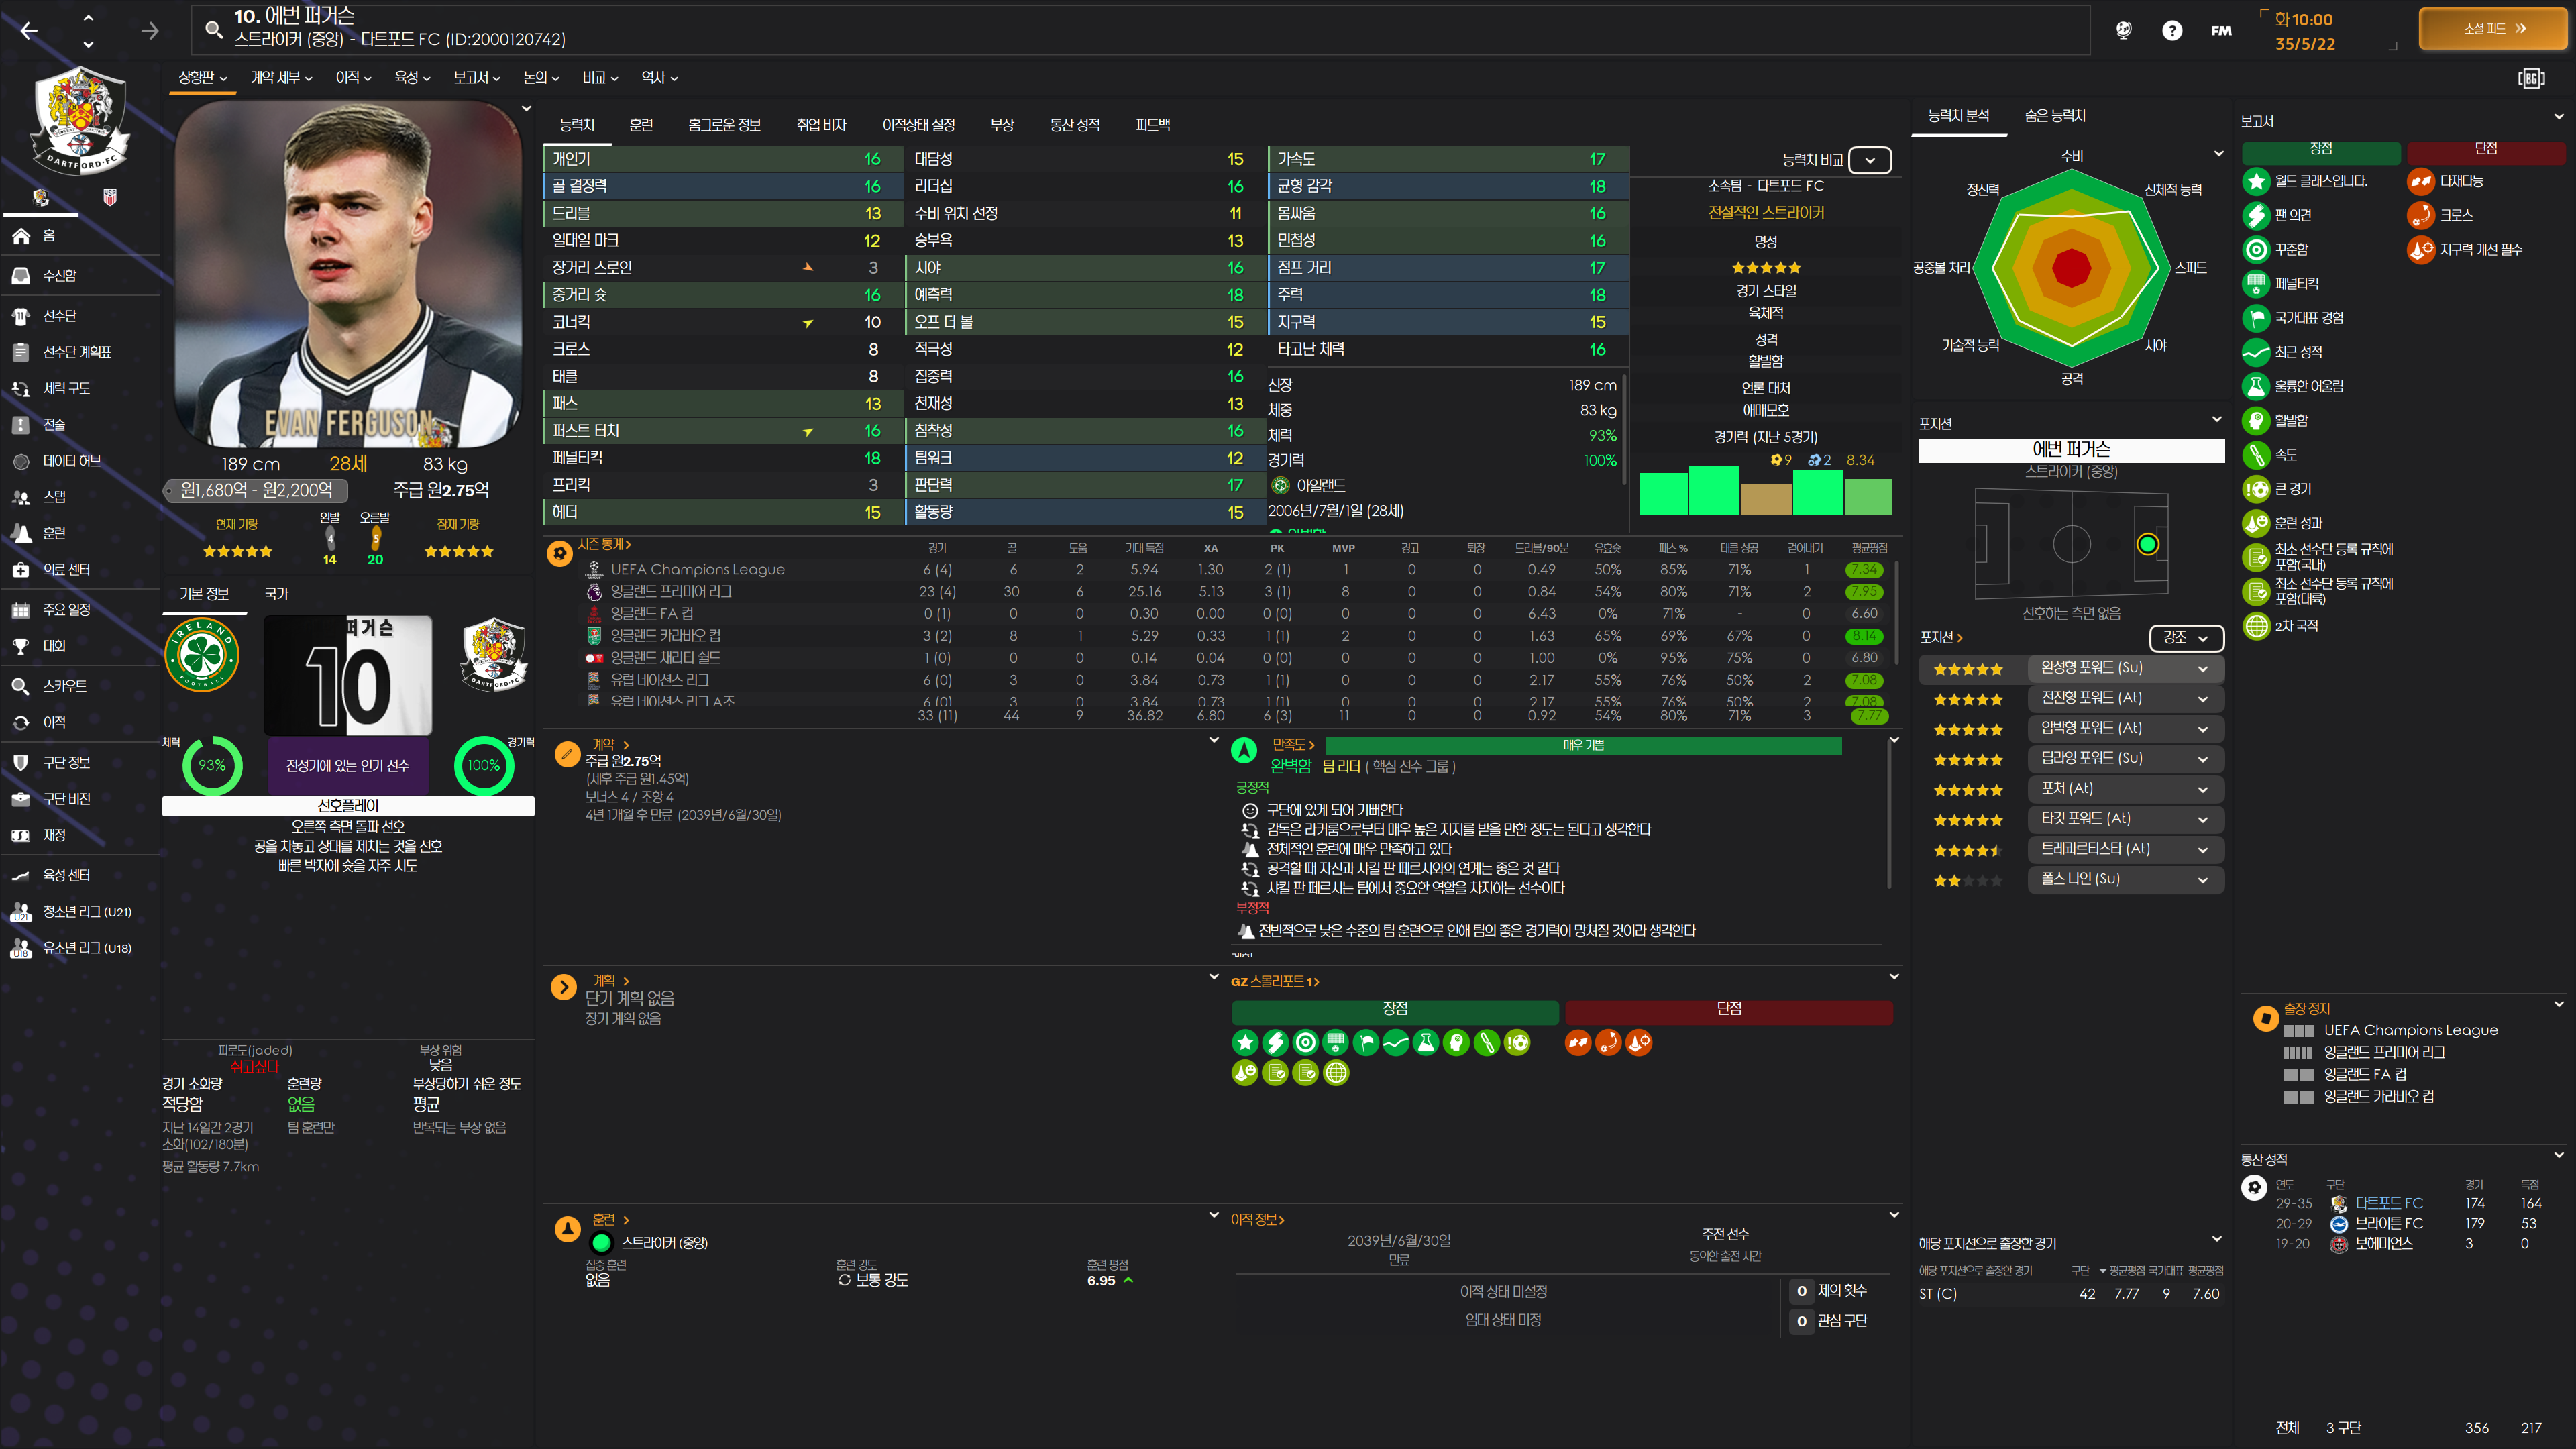Switch to the 통산 성적 tab
Viewport: 2576px width, 1449px height.
[1074, 125]
